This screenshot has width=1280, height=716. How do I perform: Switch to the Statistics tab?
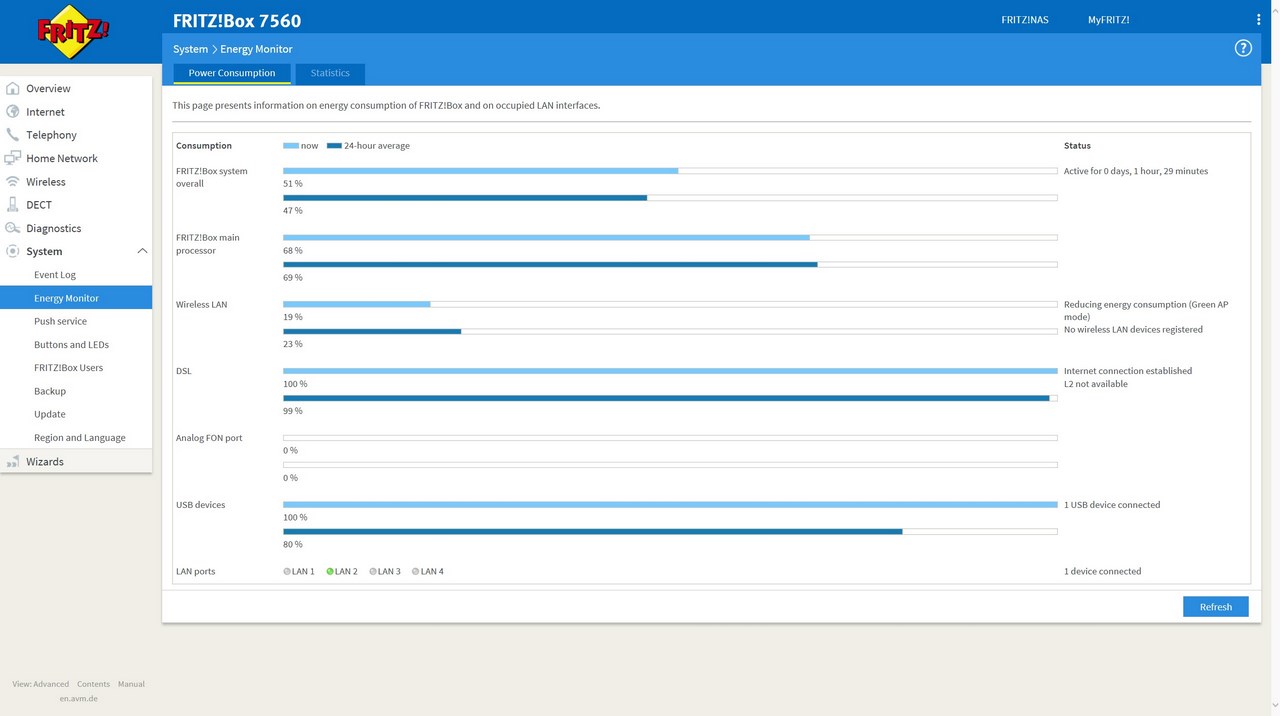pos(330,73)
